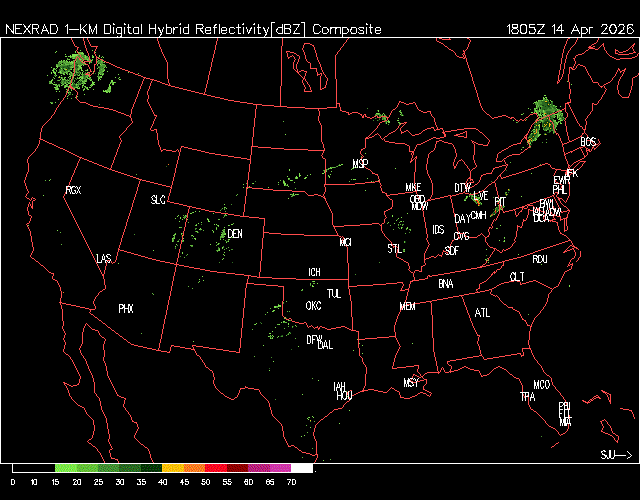Pick the red 50 dBZ legend swatch

[215, 468]
